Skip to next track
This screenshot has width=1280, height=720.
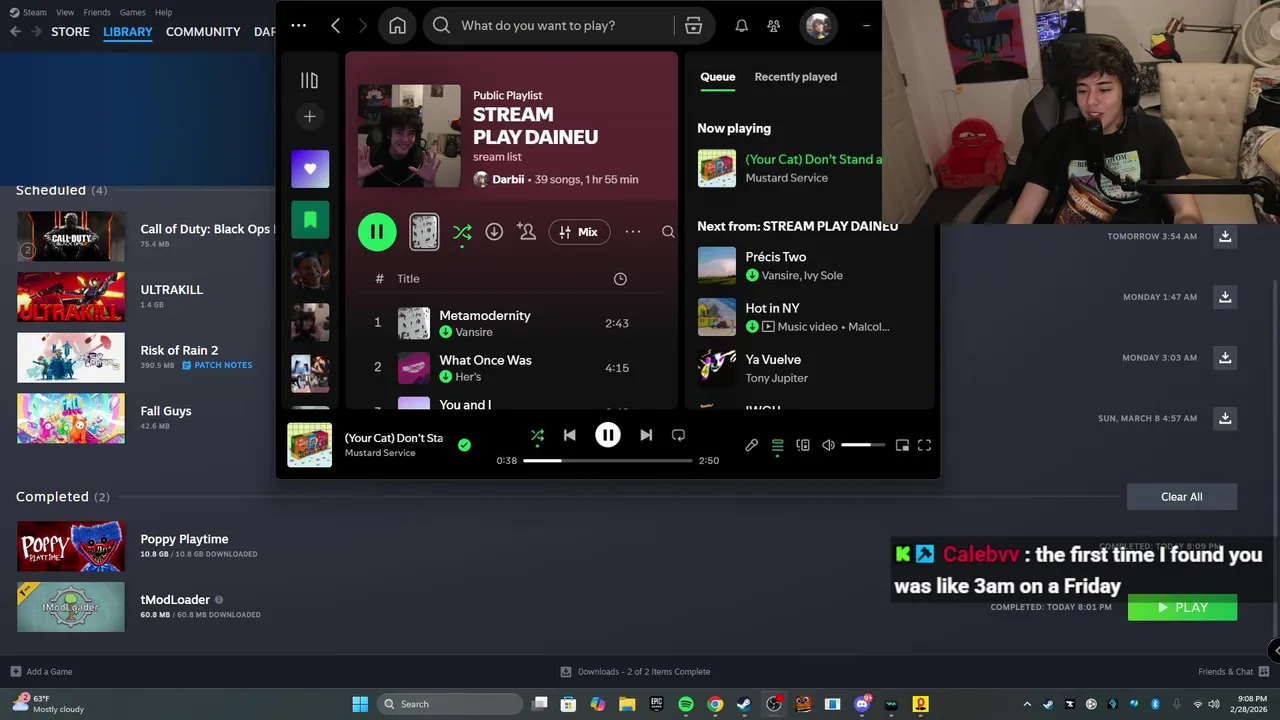(x=646, y=435)
